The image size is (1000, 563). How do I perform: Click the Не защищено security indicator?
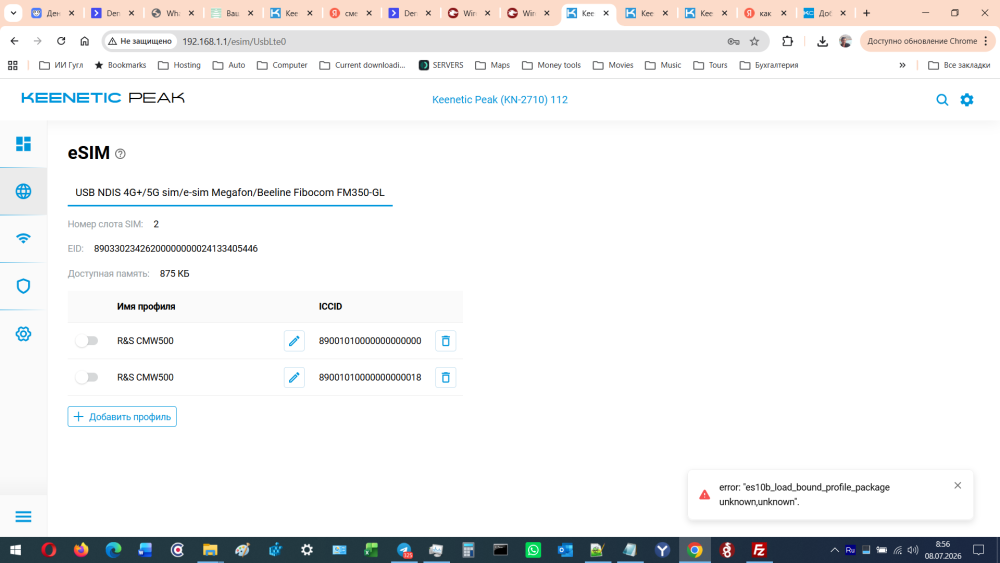141,41
